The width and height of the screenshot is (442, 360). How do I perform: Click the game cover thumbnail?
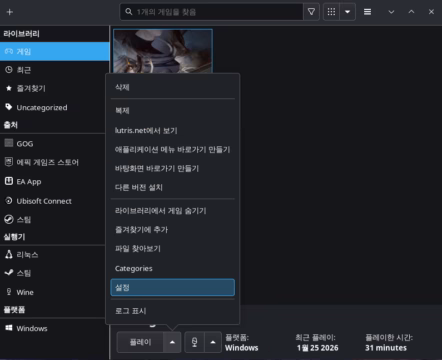[x=163, y=51]
